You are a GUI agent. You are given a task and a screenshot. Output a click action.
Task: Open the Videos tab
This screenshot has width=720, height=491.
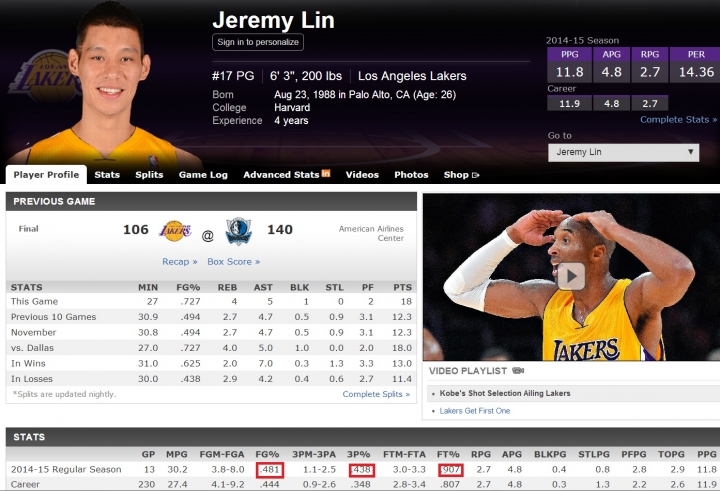point(362,175)
